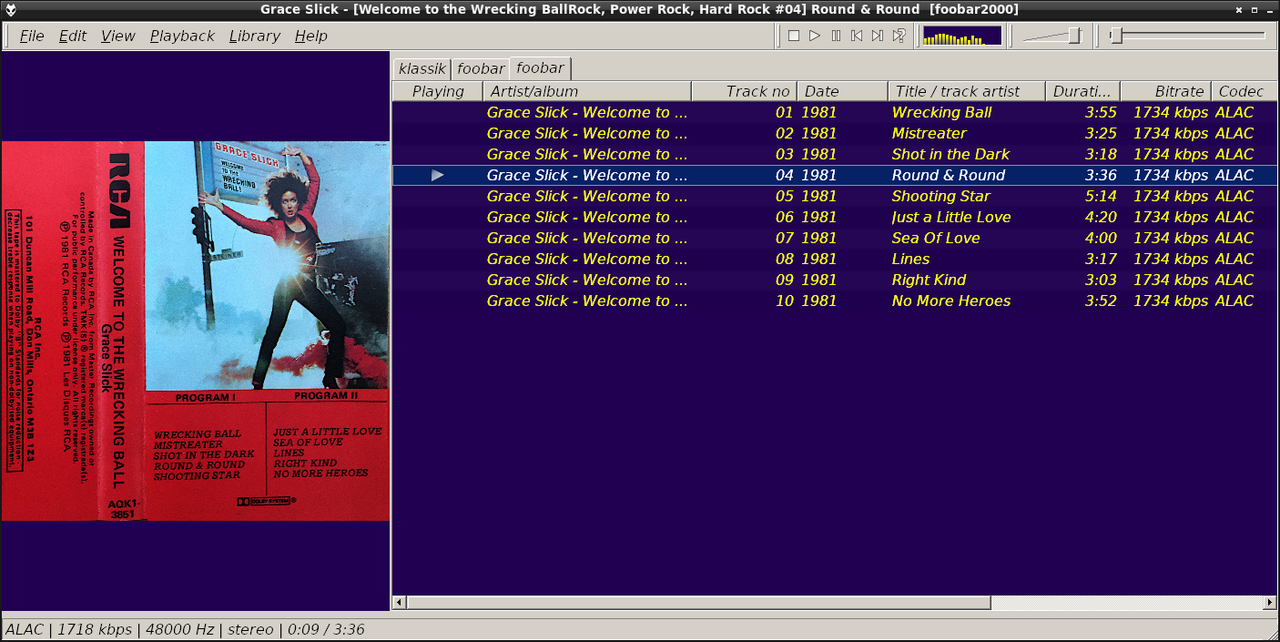
Task: Click the scrollbar left arrow
Action: pos(399,603)
